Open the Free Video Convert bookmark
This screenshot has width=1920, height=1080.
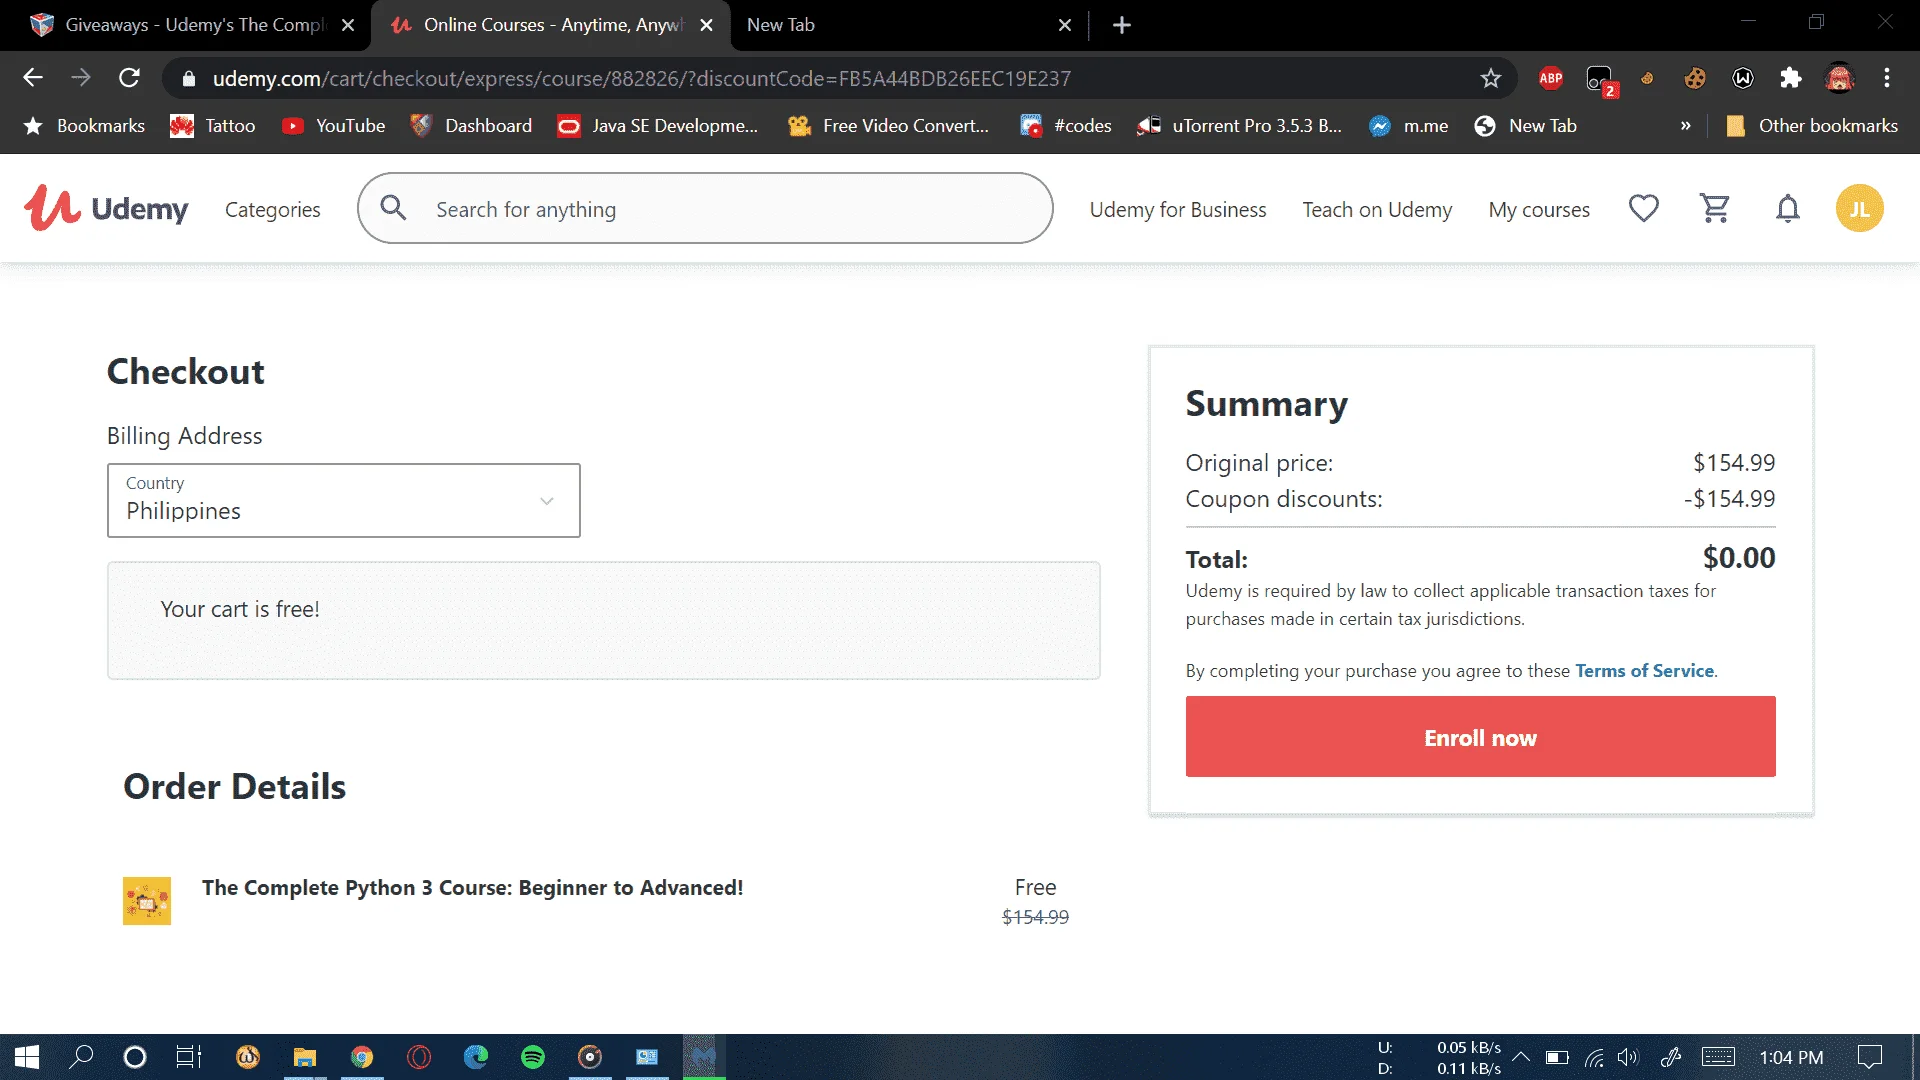tap(888, 126)
